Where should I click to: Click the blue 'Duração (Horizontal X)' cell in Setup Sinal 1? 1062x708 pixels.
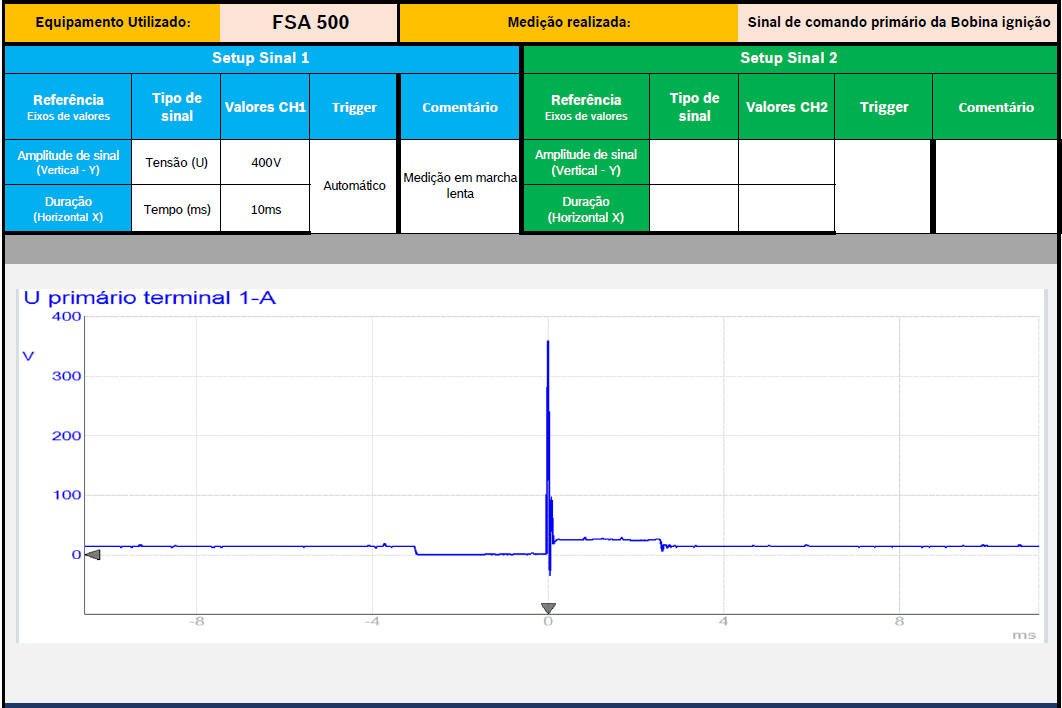coord(68,208)
